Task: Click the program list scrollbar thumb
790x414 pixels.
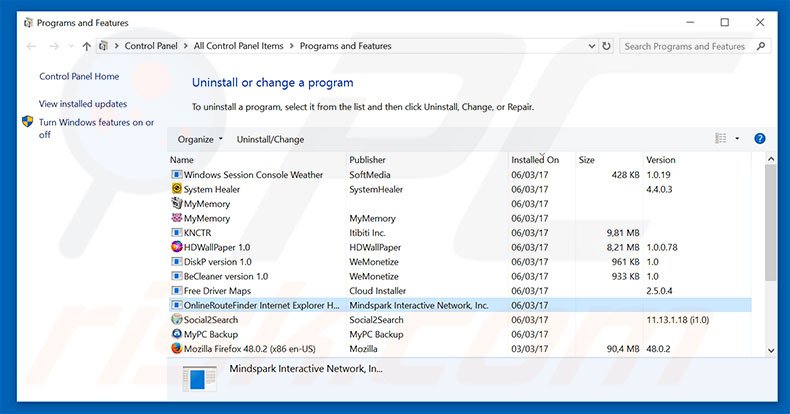Action: pyautogui.click(x=771, y=223)
